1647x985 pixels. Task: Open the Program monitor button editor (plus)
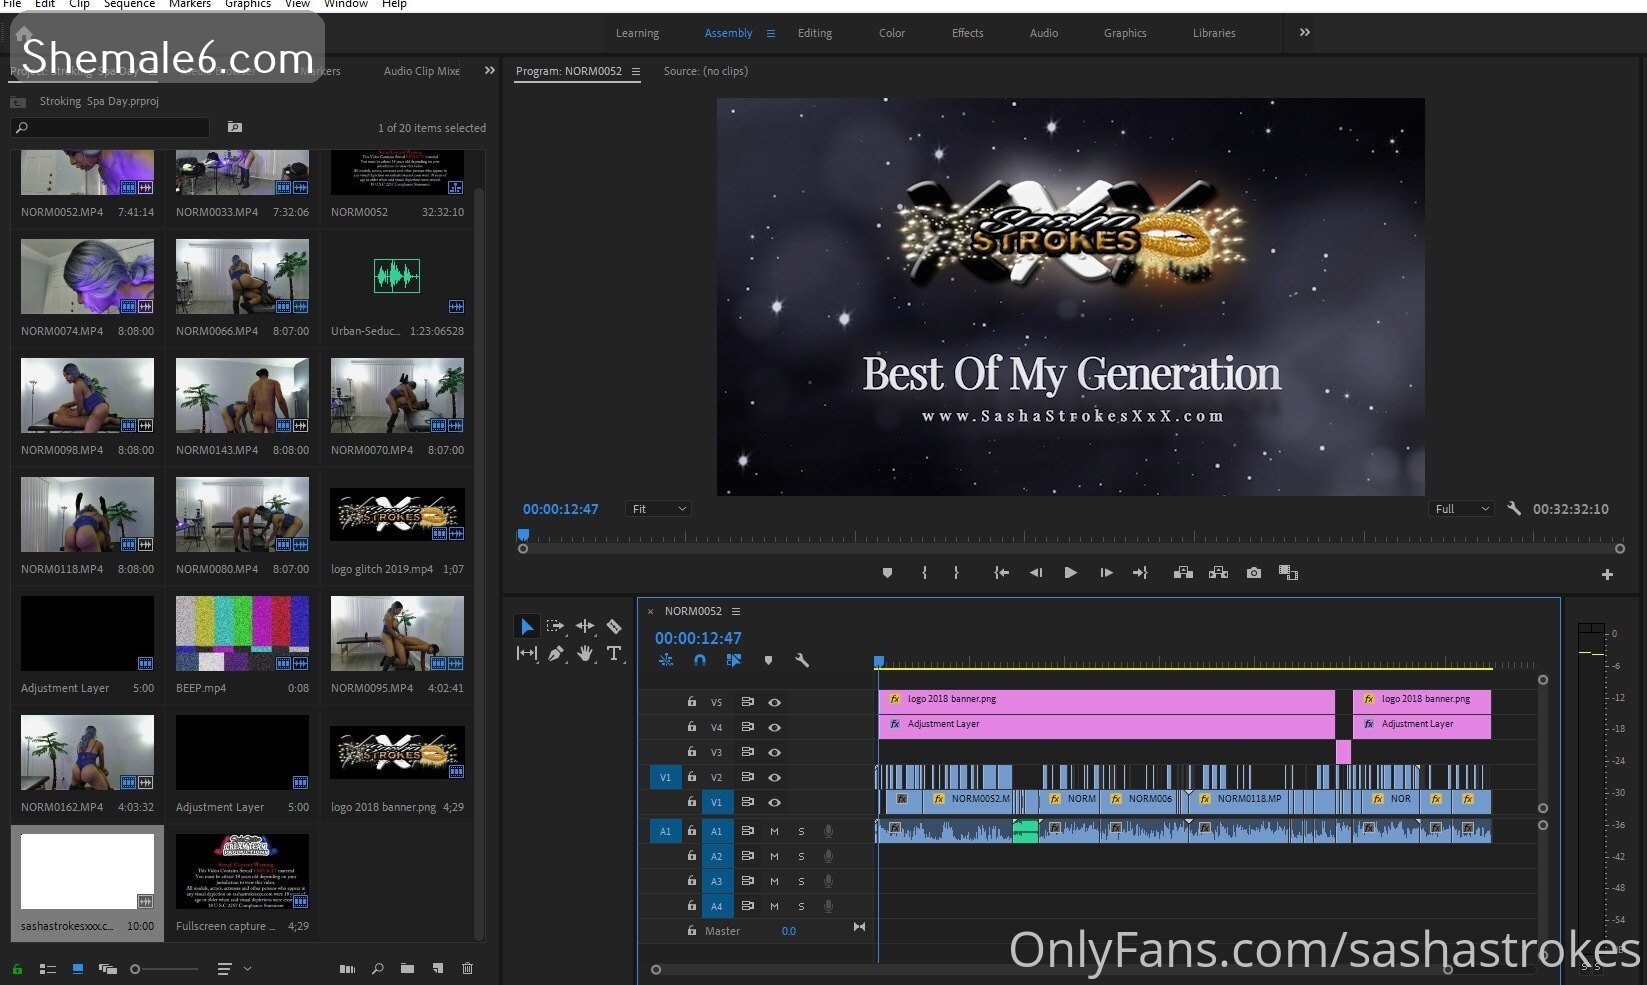pos(1607,574)
